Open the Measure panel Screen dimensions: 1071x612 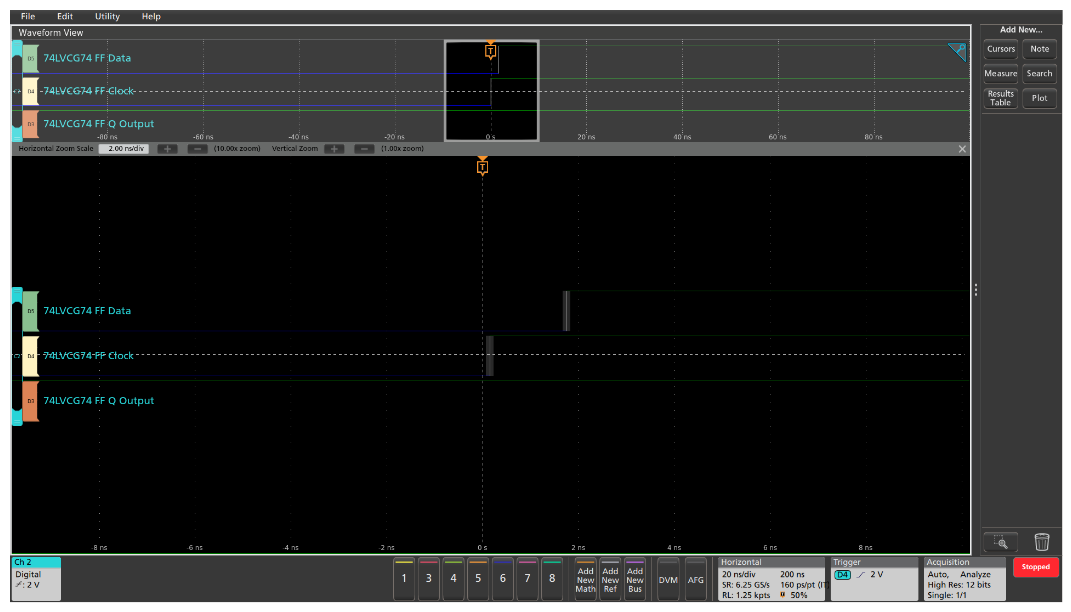pyautogui.click(x=1000, y=73)
